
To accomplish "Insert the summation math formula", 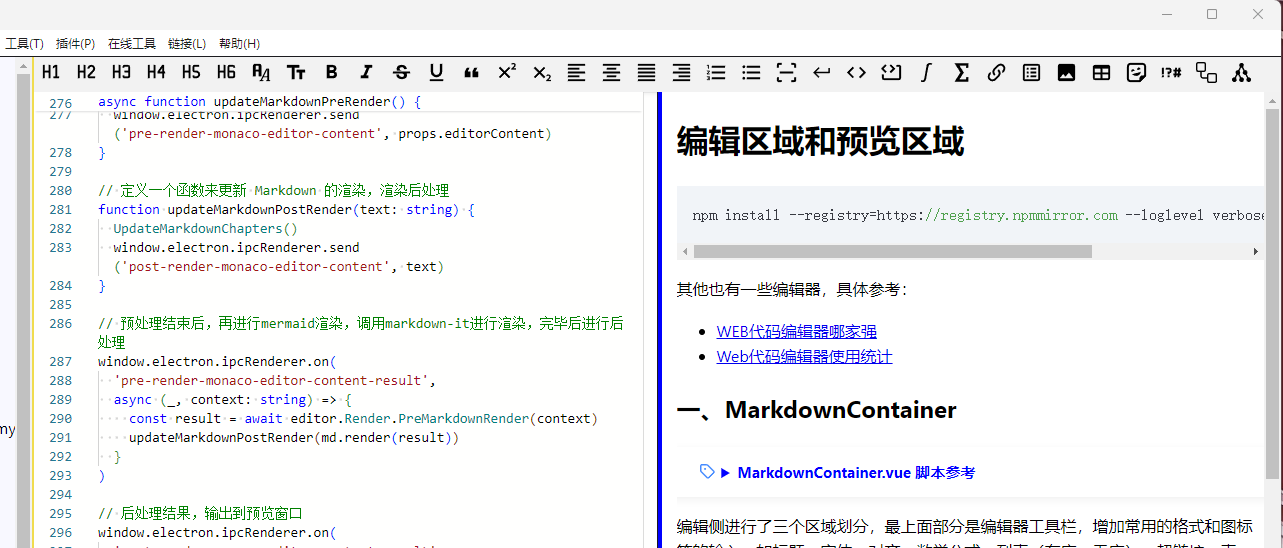I will (962, 72).
